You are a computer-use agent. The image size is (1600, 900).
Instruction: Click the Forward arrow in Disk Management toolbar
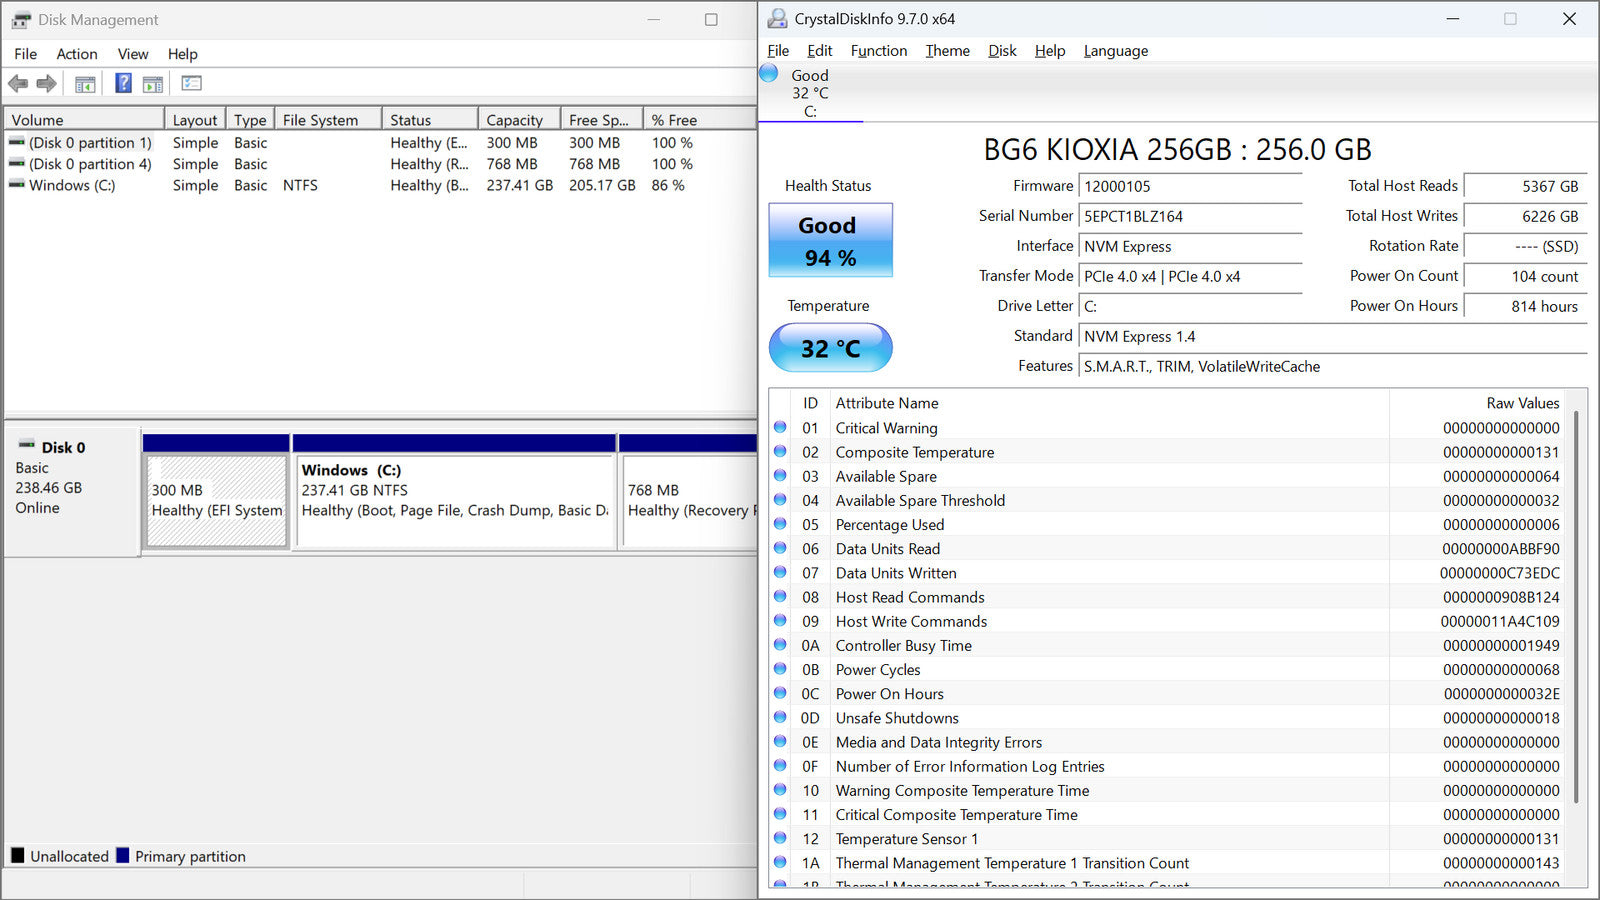(x=46, y=84)
